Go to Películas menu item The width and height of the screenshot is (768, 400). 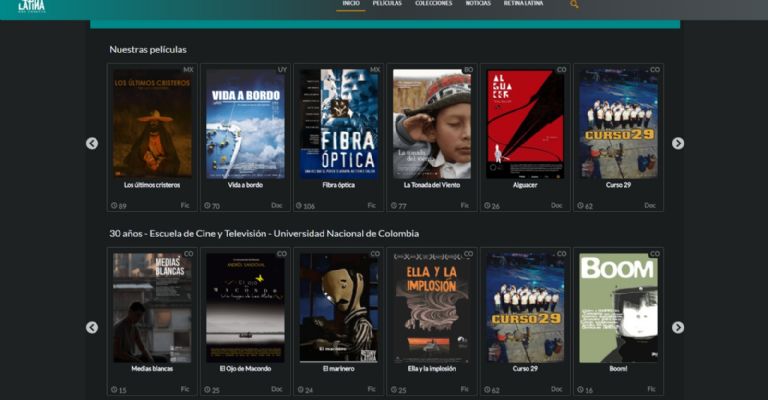tap(387, 4)
